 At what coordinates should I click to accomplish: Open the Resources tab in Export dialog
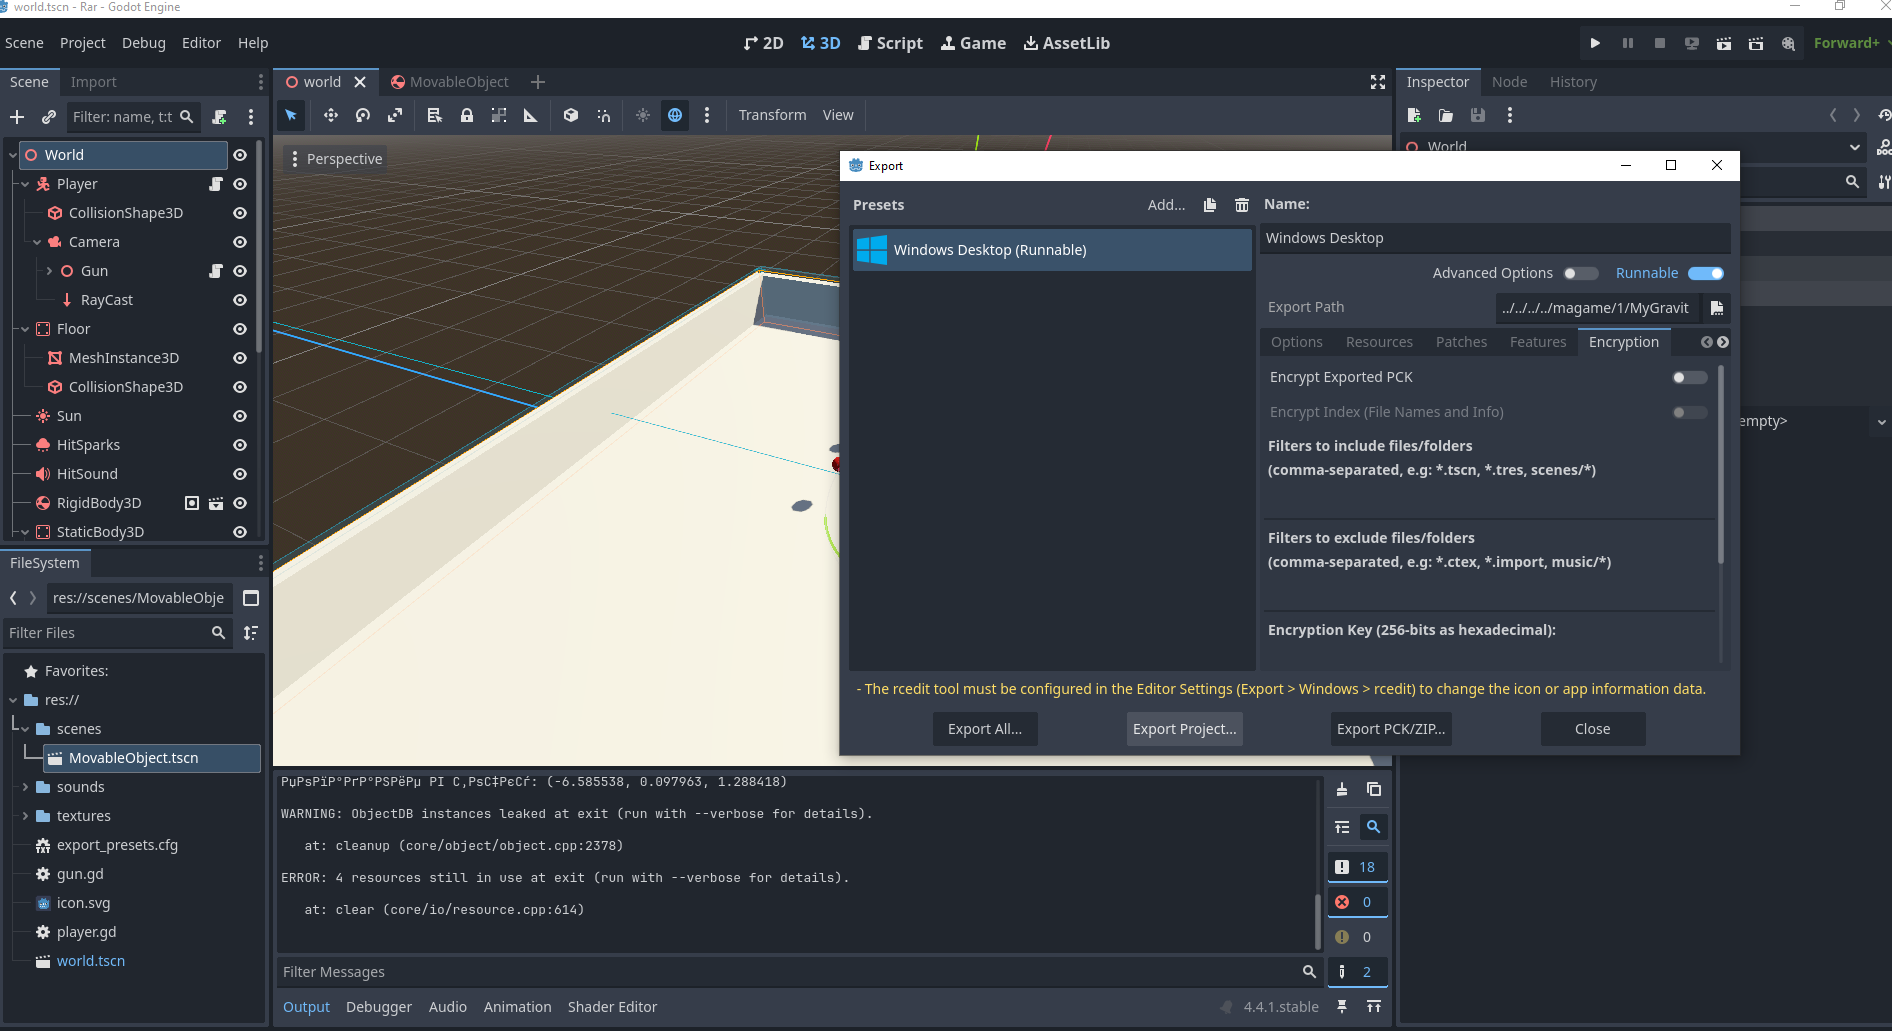coord(1379,342)
